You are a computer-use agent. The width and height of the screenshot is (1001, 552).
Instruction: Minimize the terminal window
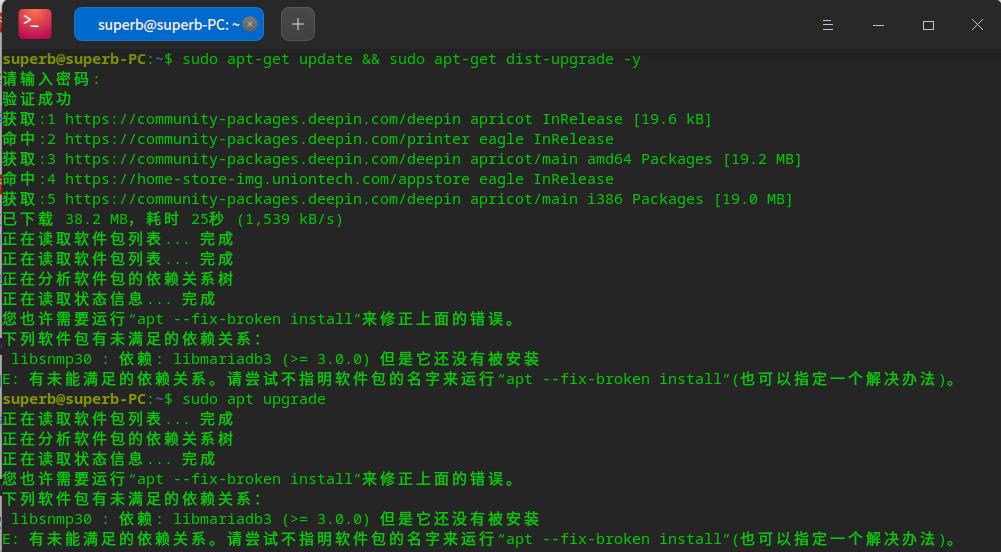[877, 25]
